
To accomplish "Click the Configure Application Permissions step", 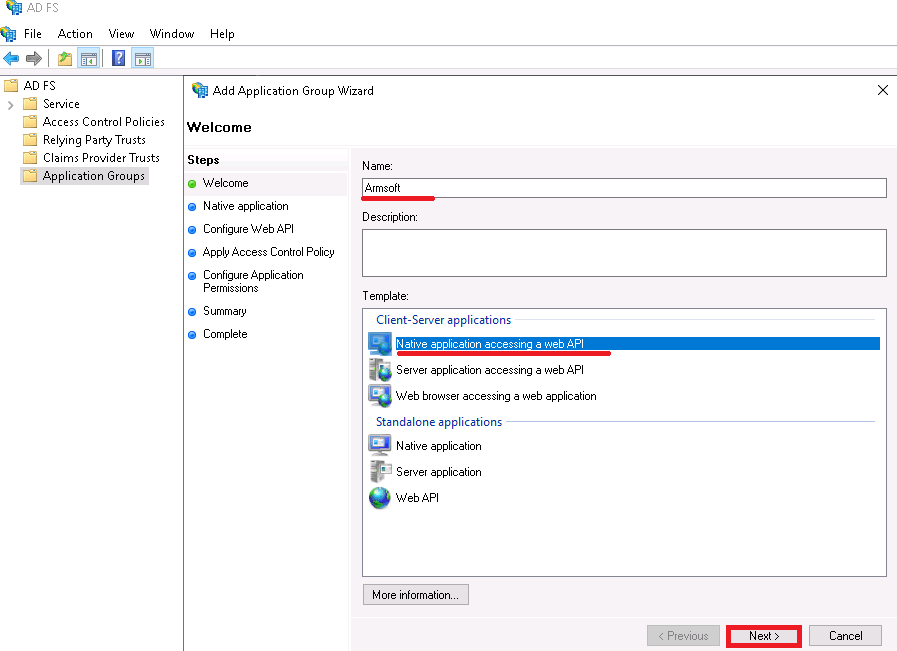I will pos(253,281).
